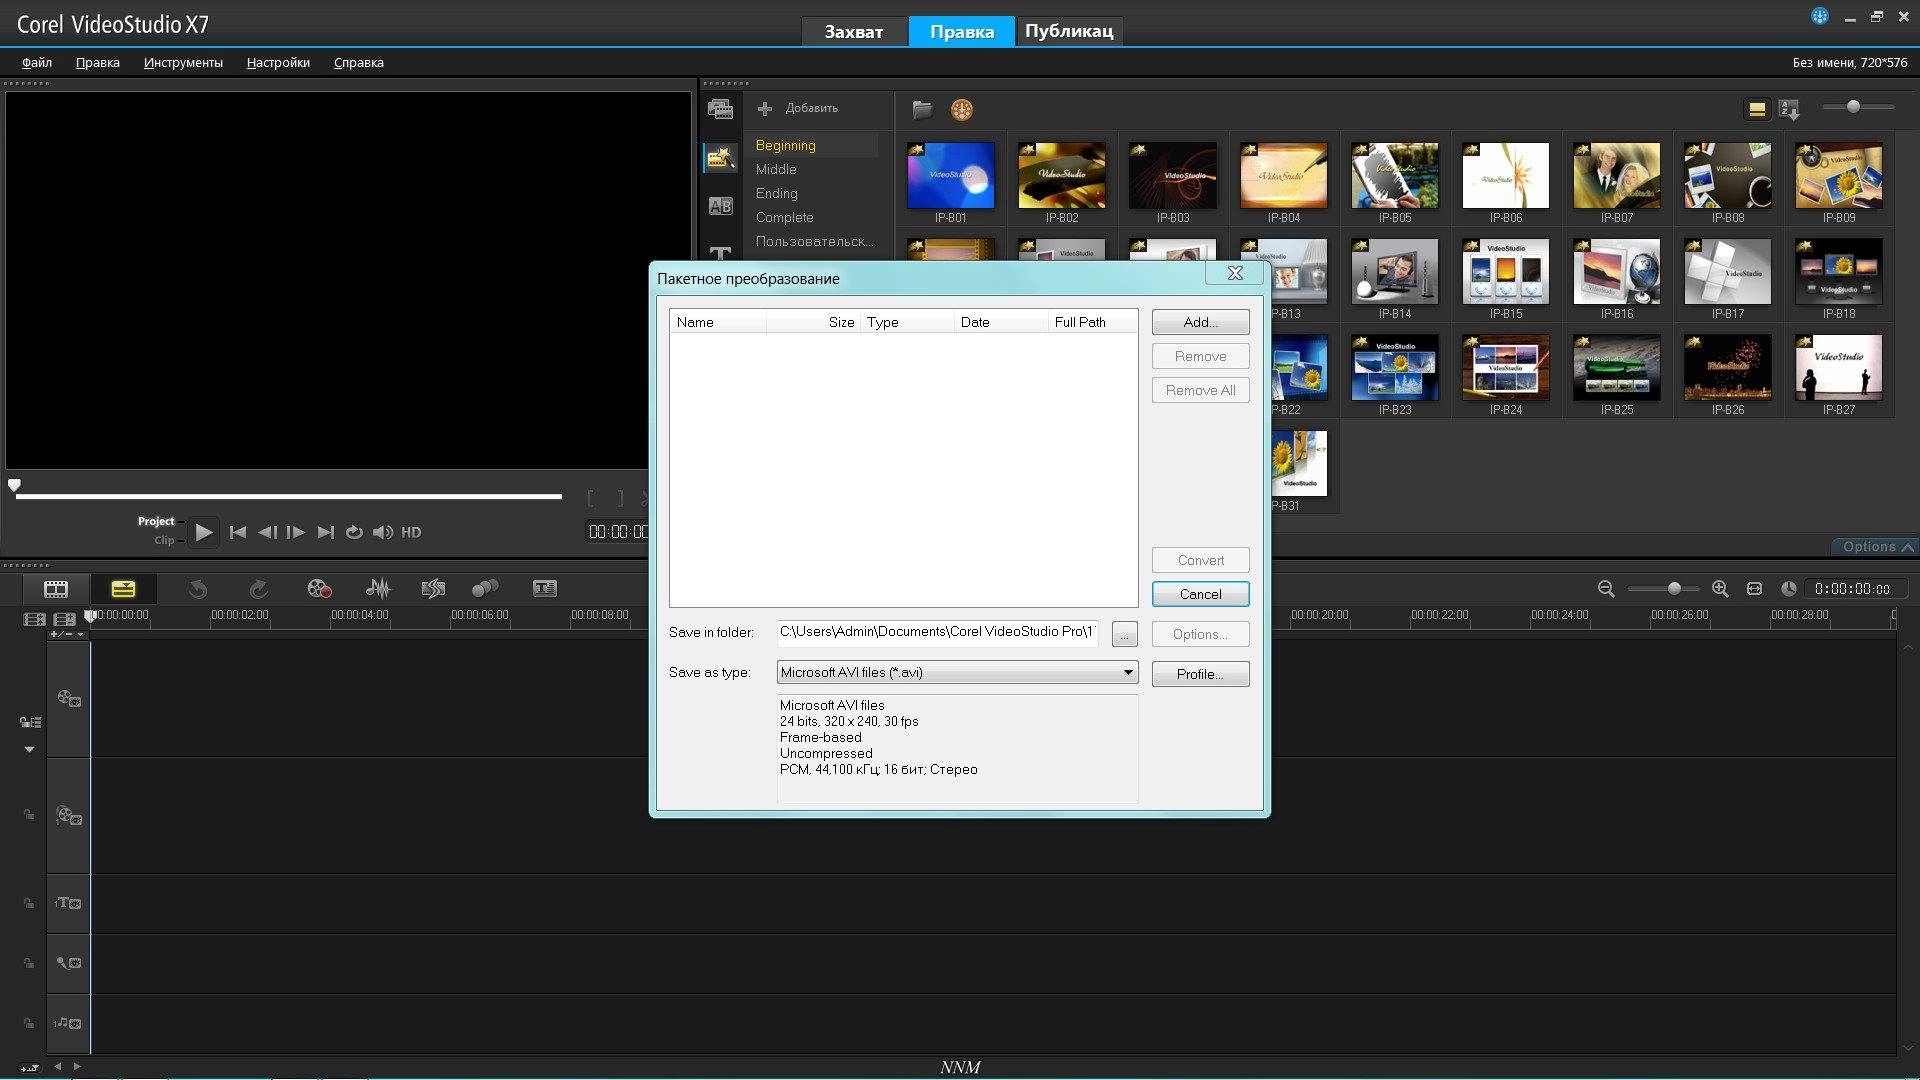Image resolution: width=1920 pixels, height=1080 pixels.
Task: Toggle ripple lock for the title track
Action: (29, 903)
